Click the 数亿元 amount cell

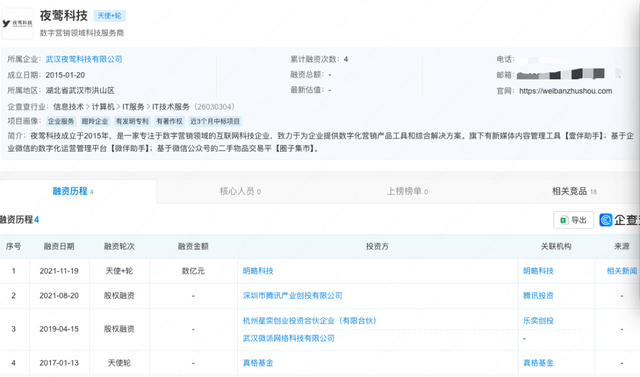193,271
